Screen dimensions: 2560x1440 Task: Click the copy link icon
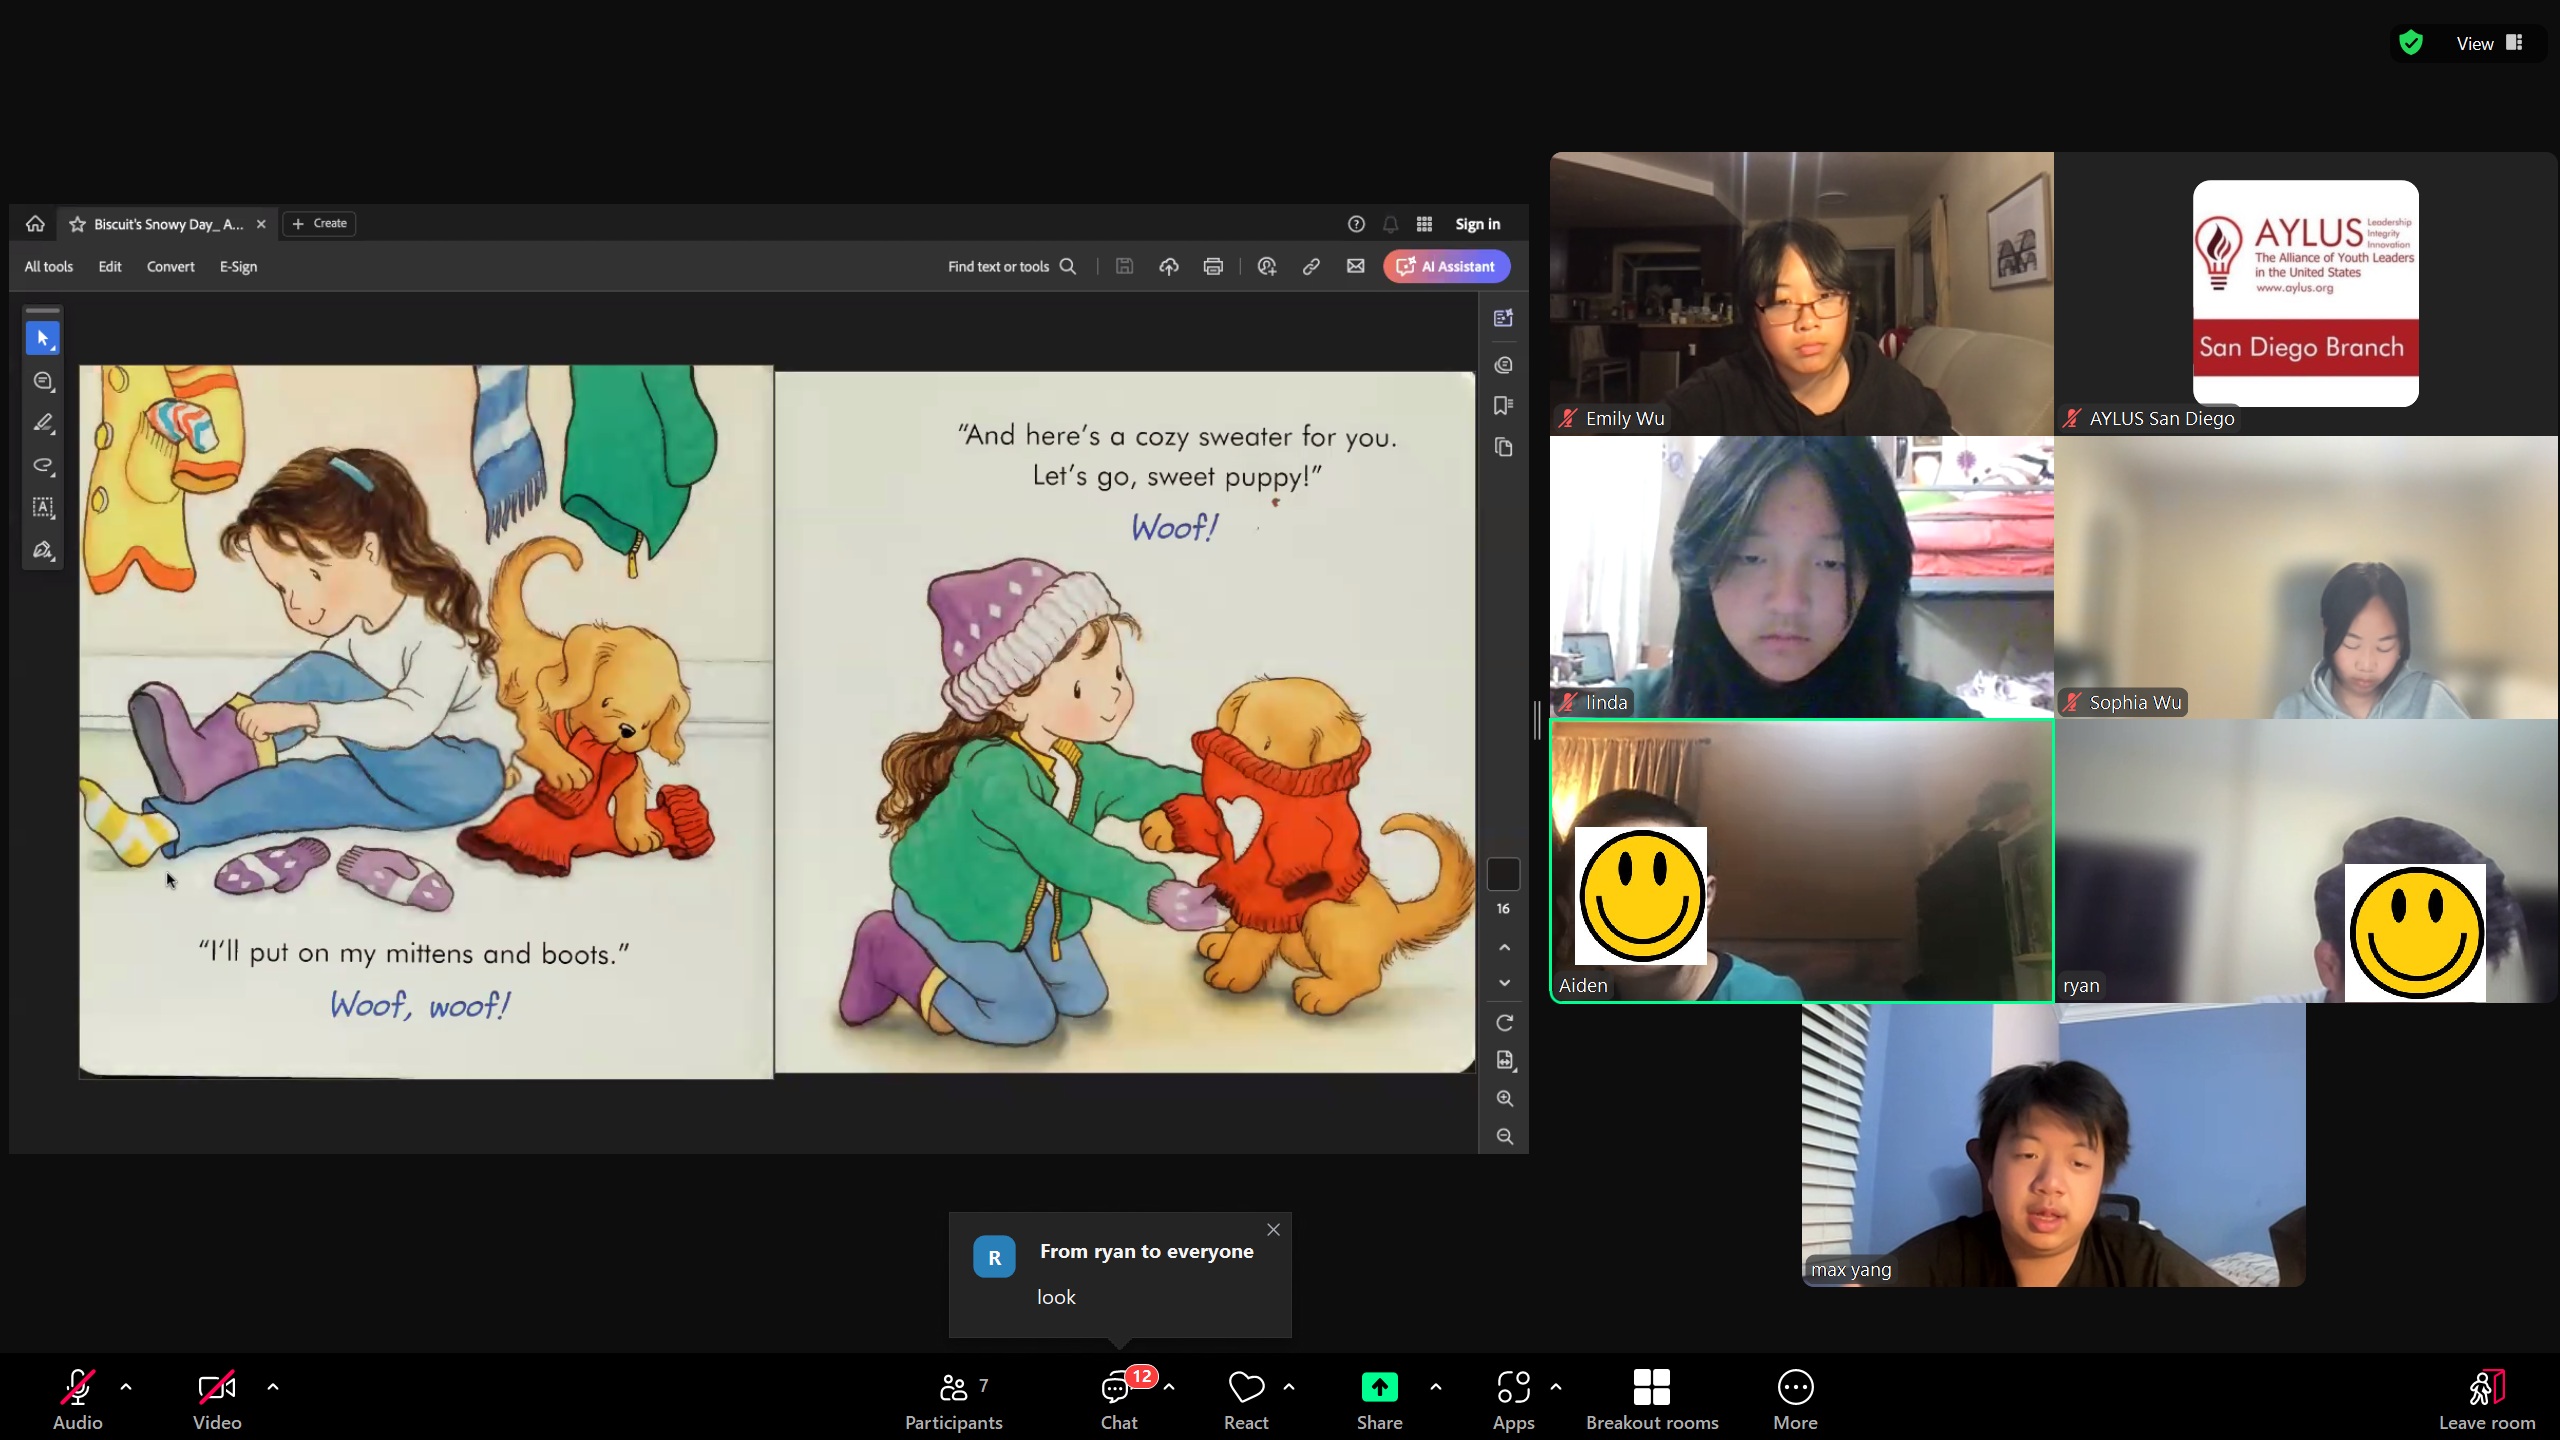[1311, 266]
